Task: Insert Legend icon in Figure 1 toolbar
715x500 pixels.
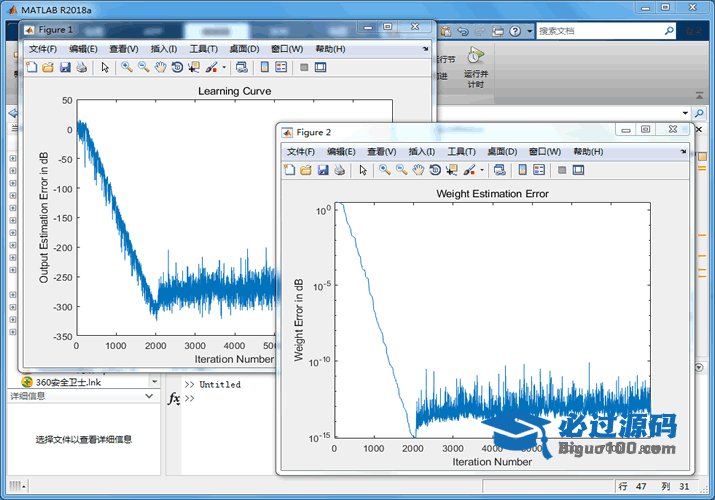Action: (281, 67)
